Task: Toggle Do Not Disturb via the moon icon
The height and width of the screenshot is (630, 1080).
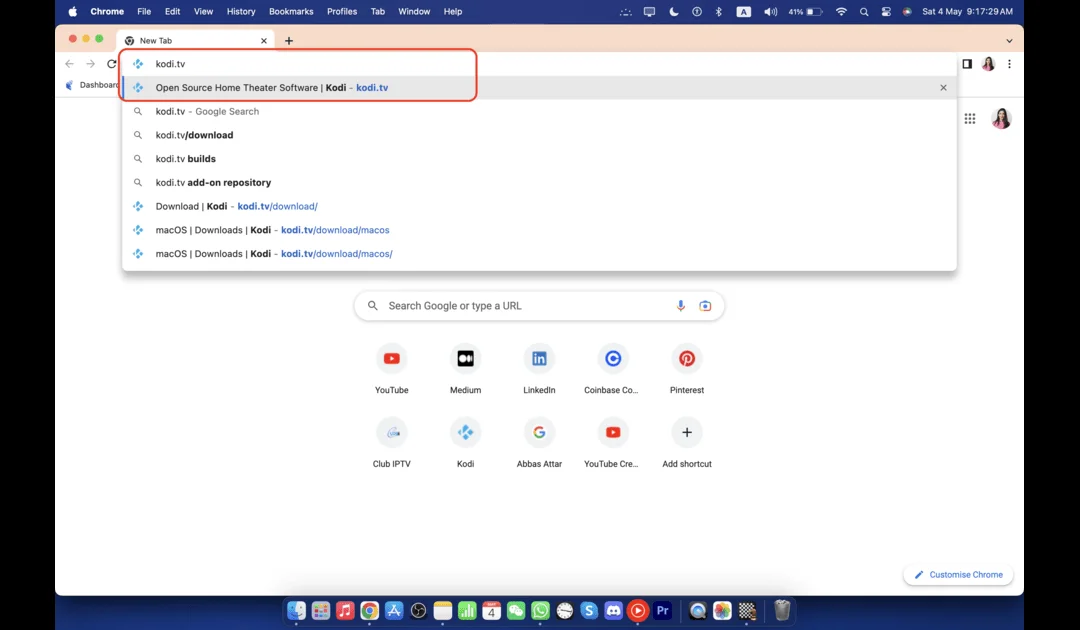Action: pos(673,12)
